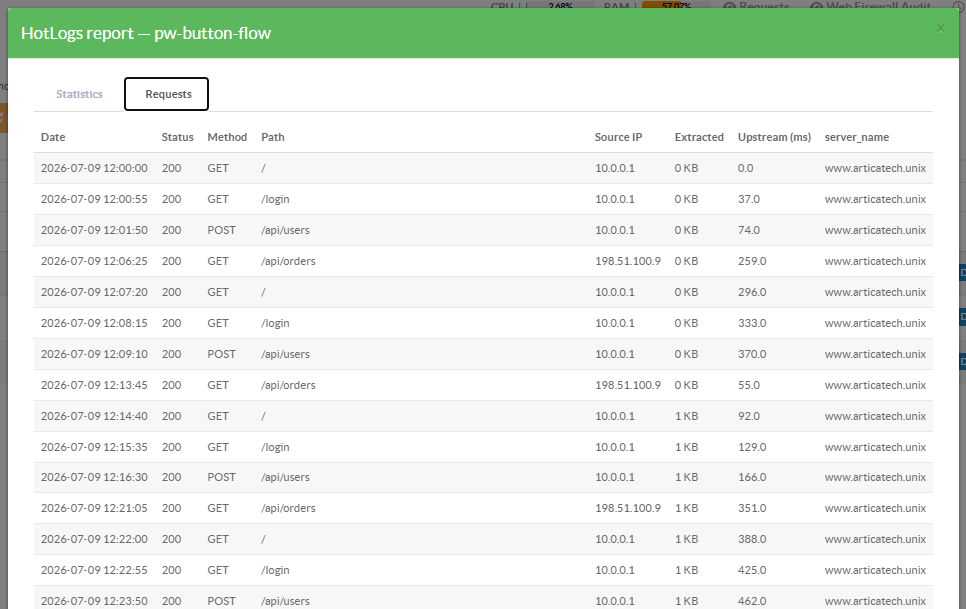Click status 200 in 12:22:00 row
The image size is (966, 609).
pyautogui.click(x=171, y=539)
